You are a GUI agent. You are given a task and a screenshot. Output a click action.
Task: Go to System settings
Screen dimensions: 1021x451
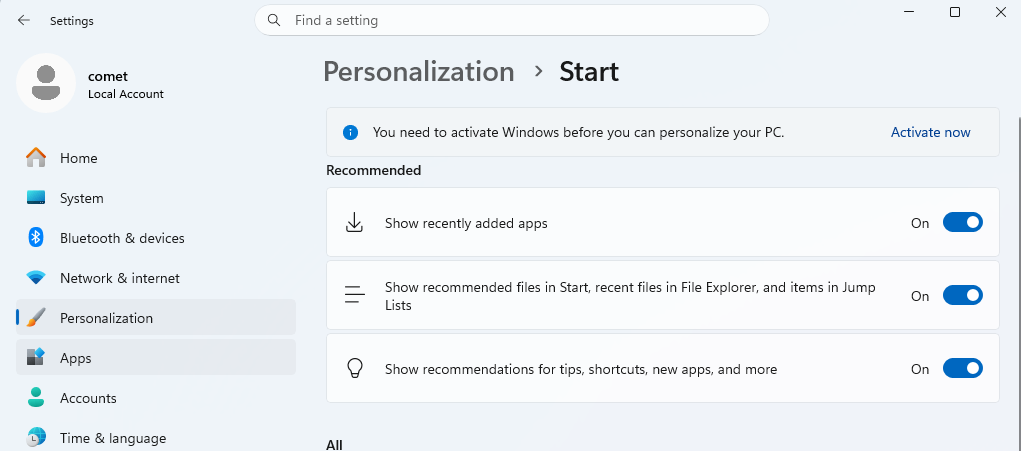pos(156,198)
